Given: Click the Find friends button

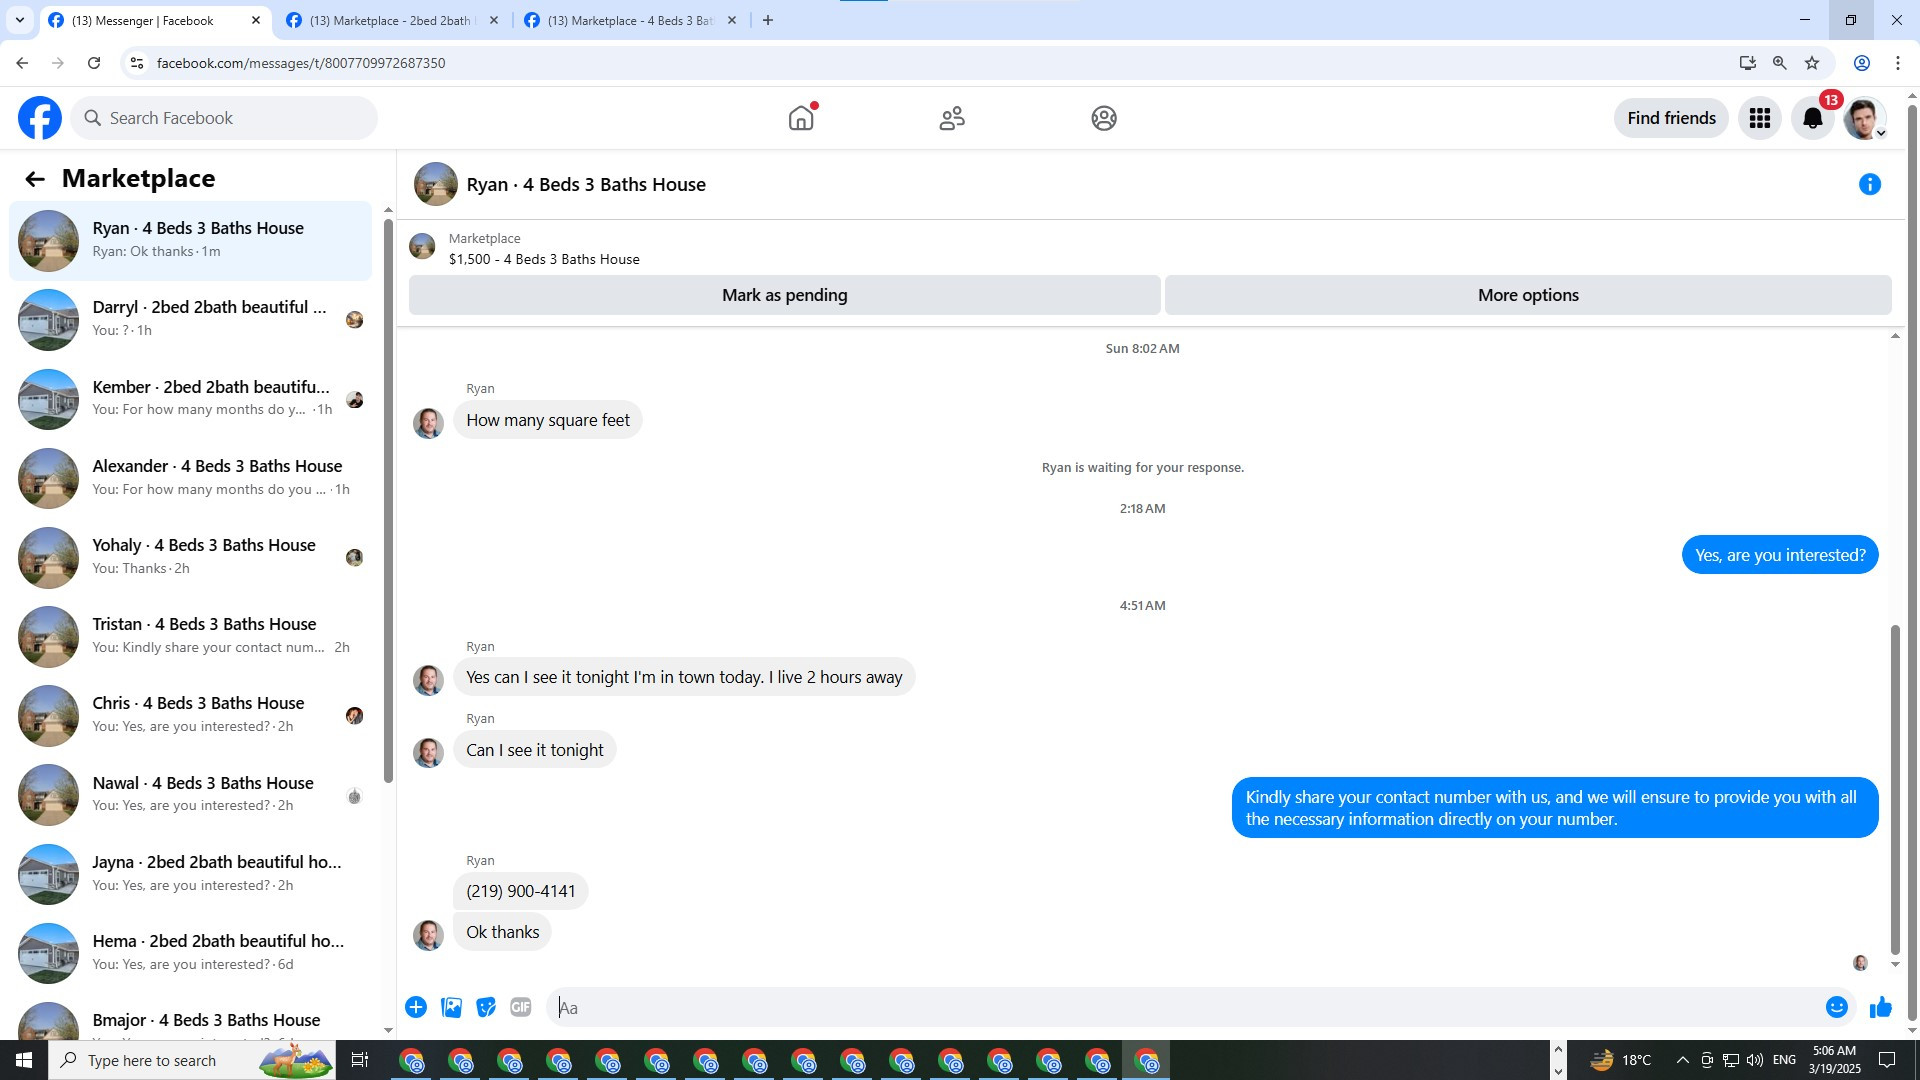Looking at the screenshot, I should 1671,118.
